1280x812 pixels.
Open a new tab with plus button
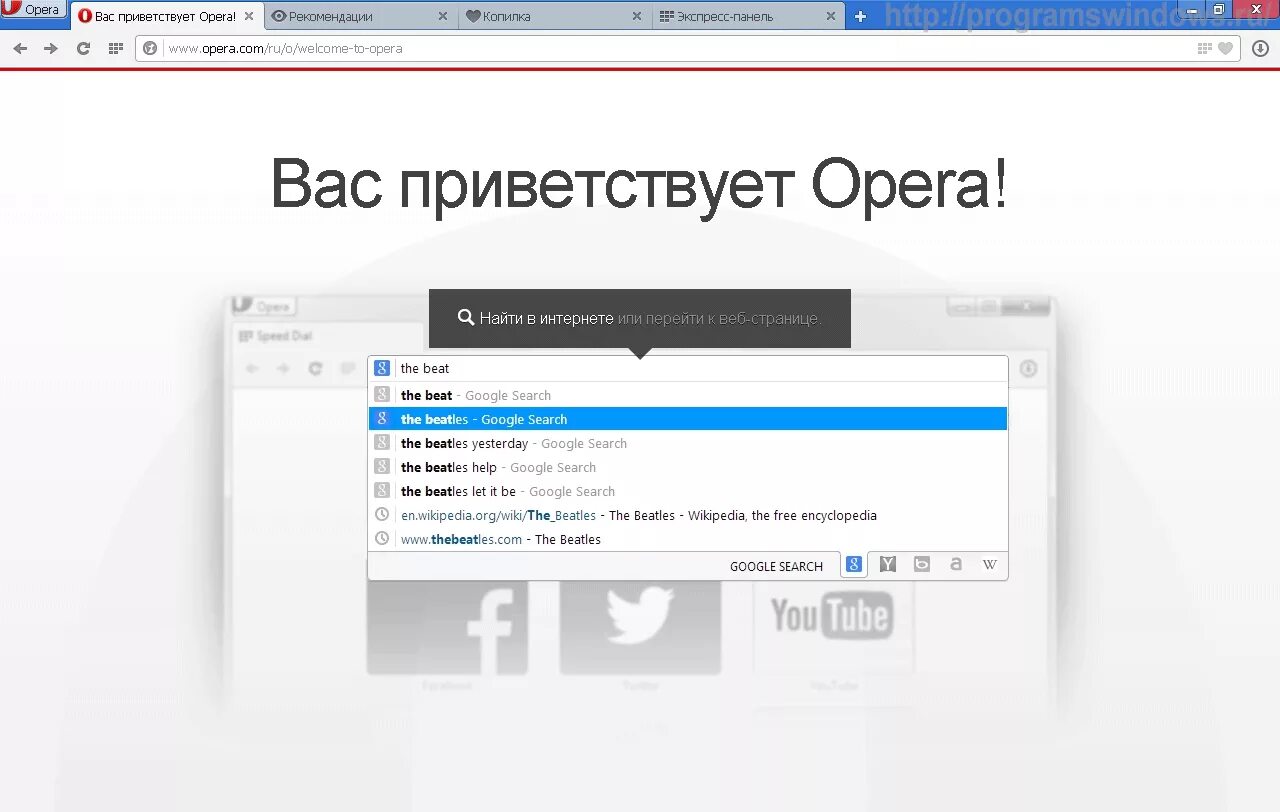860,16
